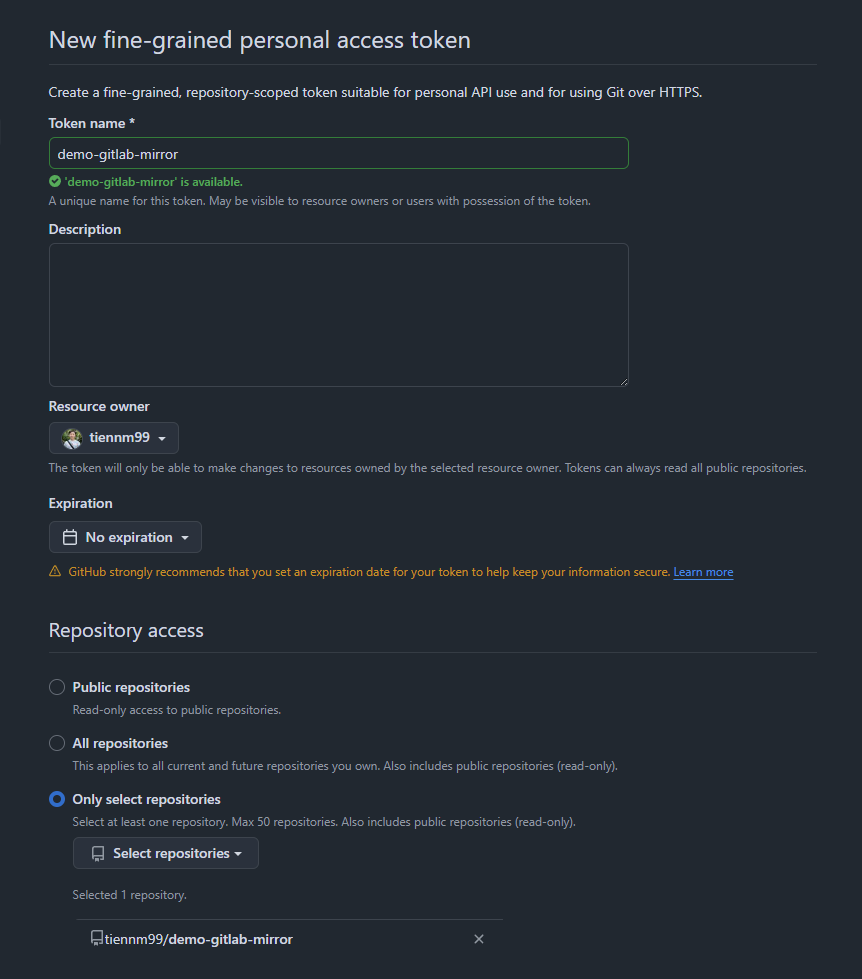Click the green availability checkmark icon
Screen dimensions: 862x979
pyautogui.click(x=55, y=182)
